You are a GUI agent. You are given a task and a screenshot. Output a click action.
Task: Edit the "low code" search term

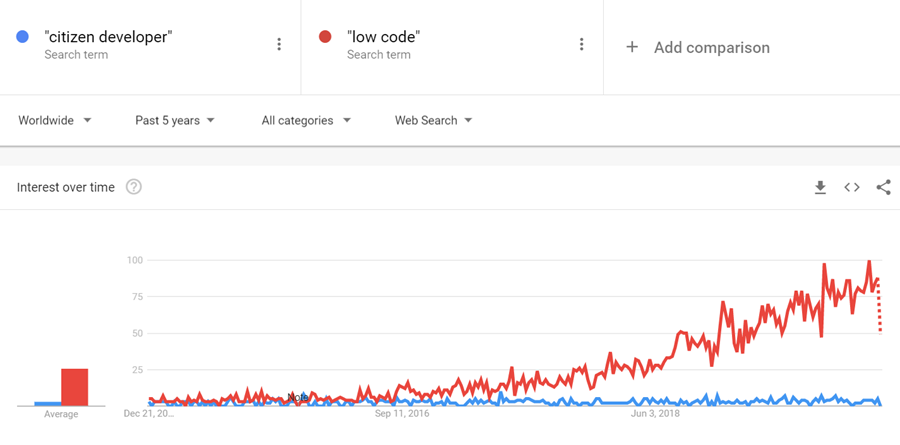[383, 37]
